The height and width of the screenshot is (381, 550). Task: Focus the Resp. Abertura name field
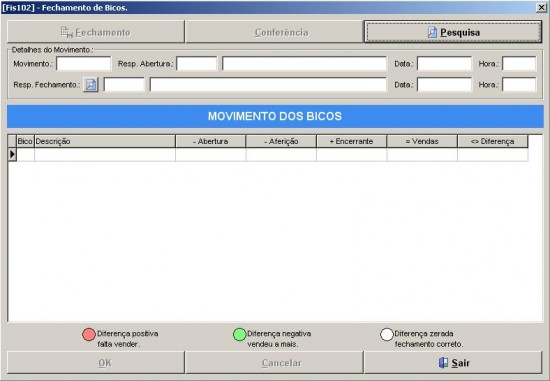point(304,64)
